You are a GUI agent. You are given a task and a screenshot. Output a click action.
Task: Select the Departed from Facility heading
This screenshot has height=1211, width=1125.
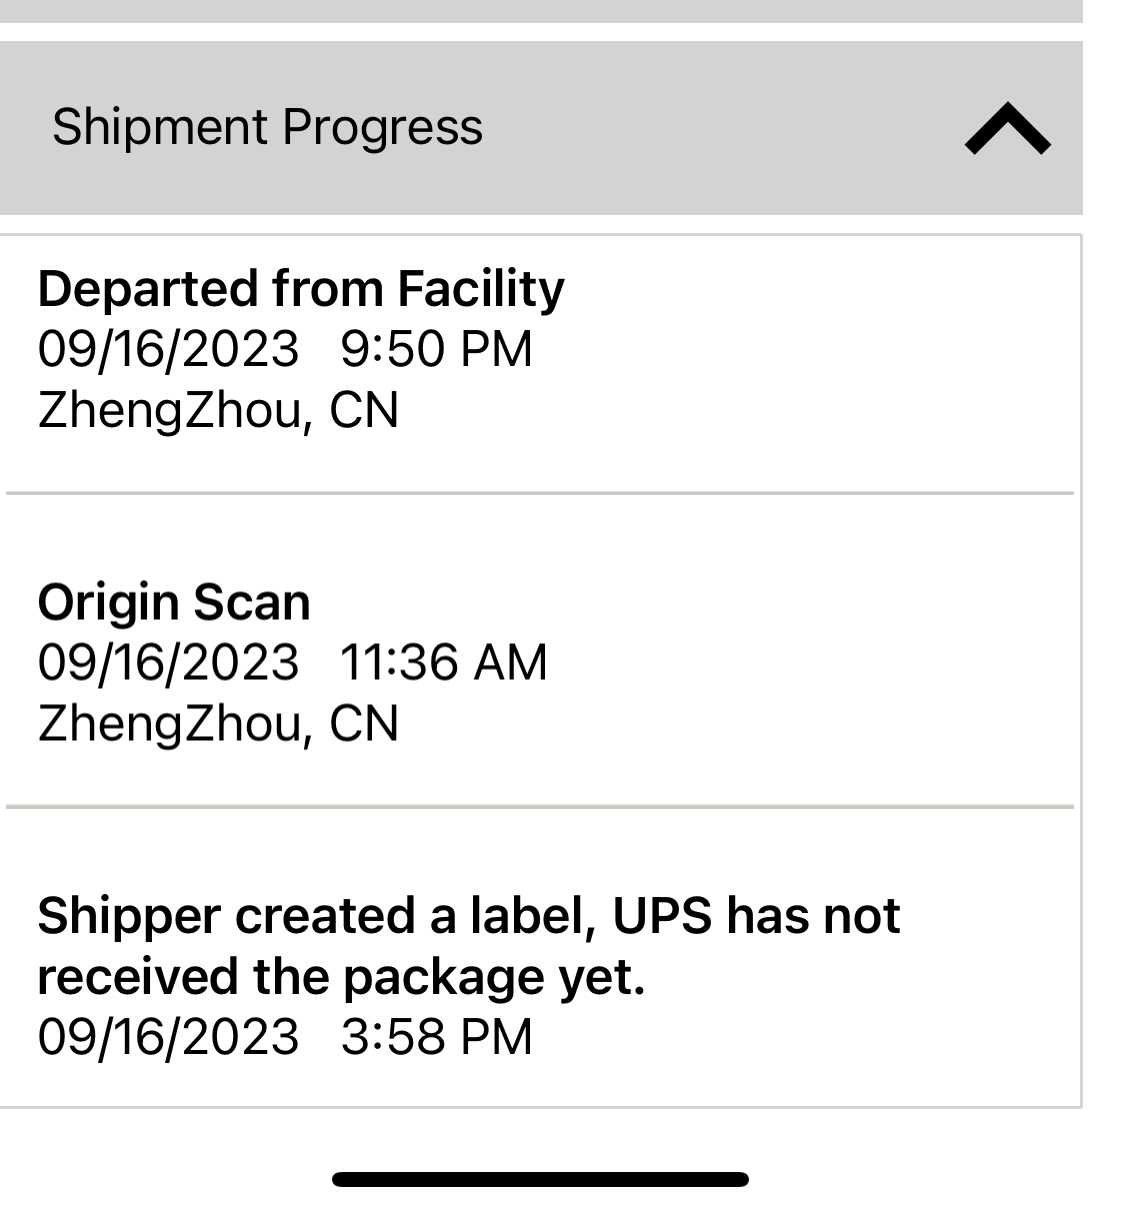pyautogui.click(x=301, y=289)
